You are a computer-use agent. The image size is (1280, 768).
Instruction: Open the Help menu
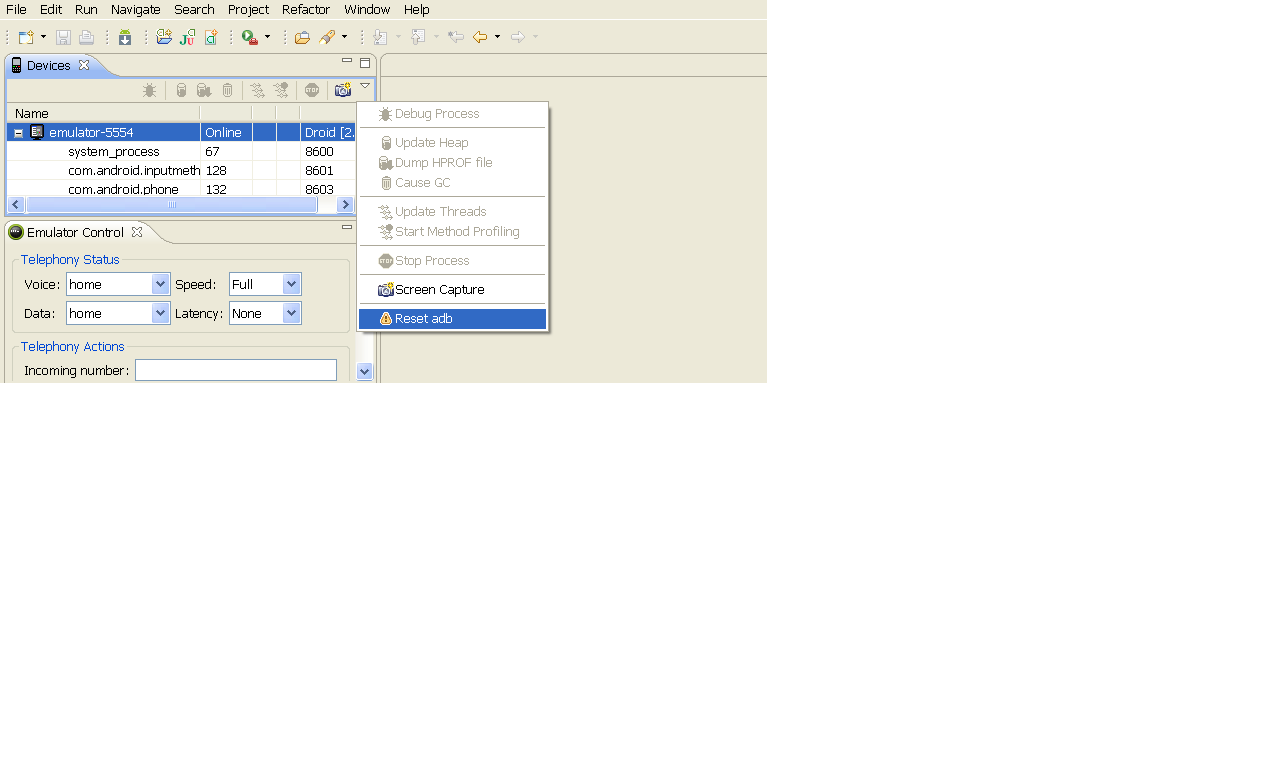417,9
